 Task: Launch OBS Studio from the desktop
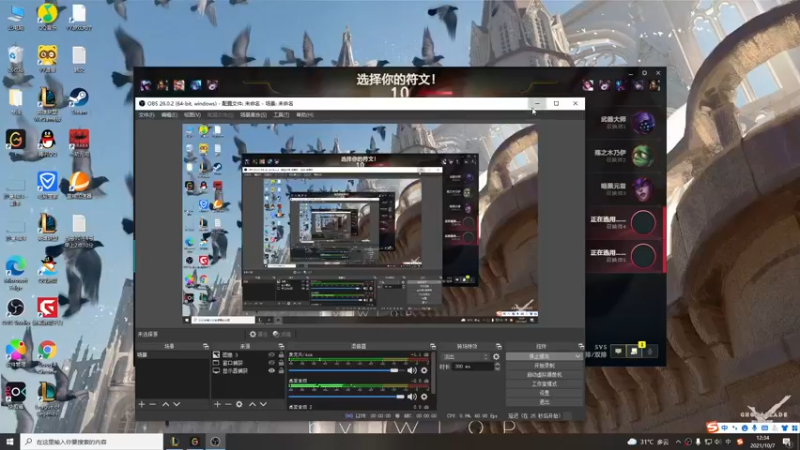click(x=16, y=309)
